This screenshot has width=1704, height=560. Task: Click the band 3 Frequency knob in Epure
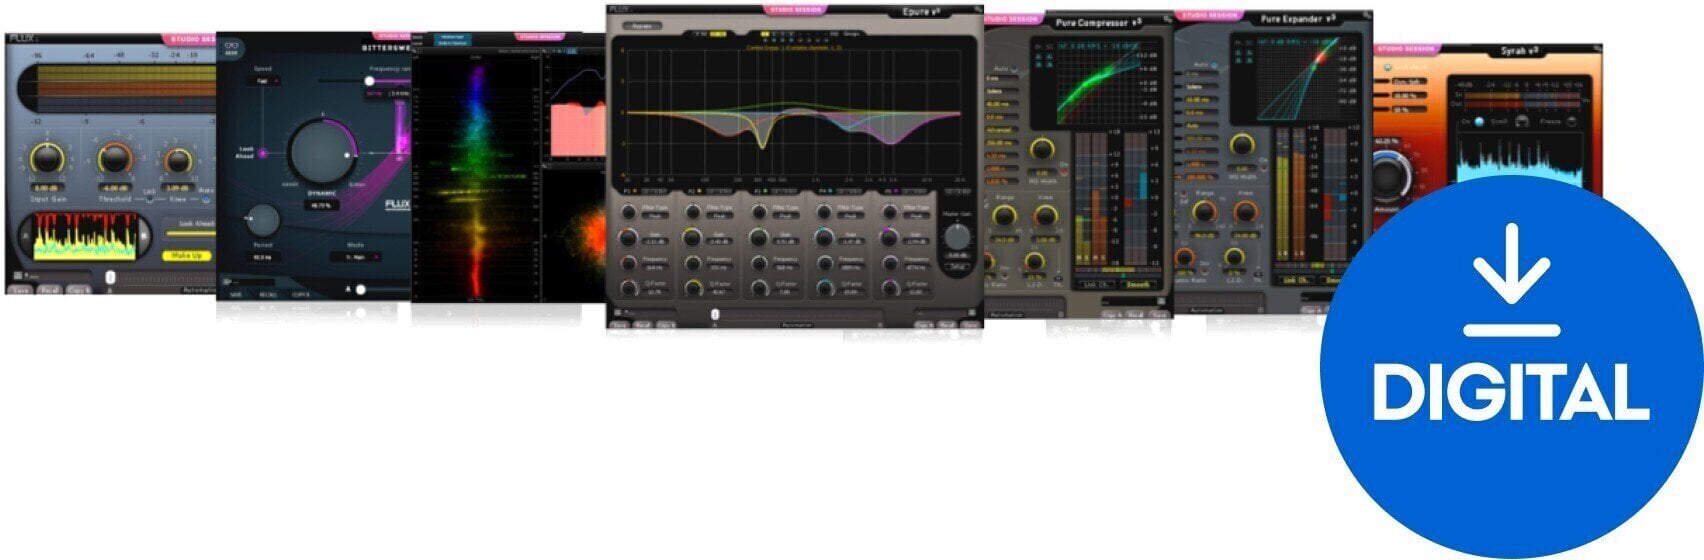tap(759, 263)
